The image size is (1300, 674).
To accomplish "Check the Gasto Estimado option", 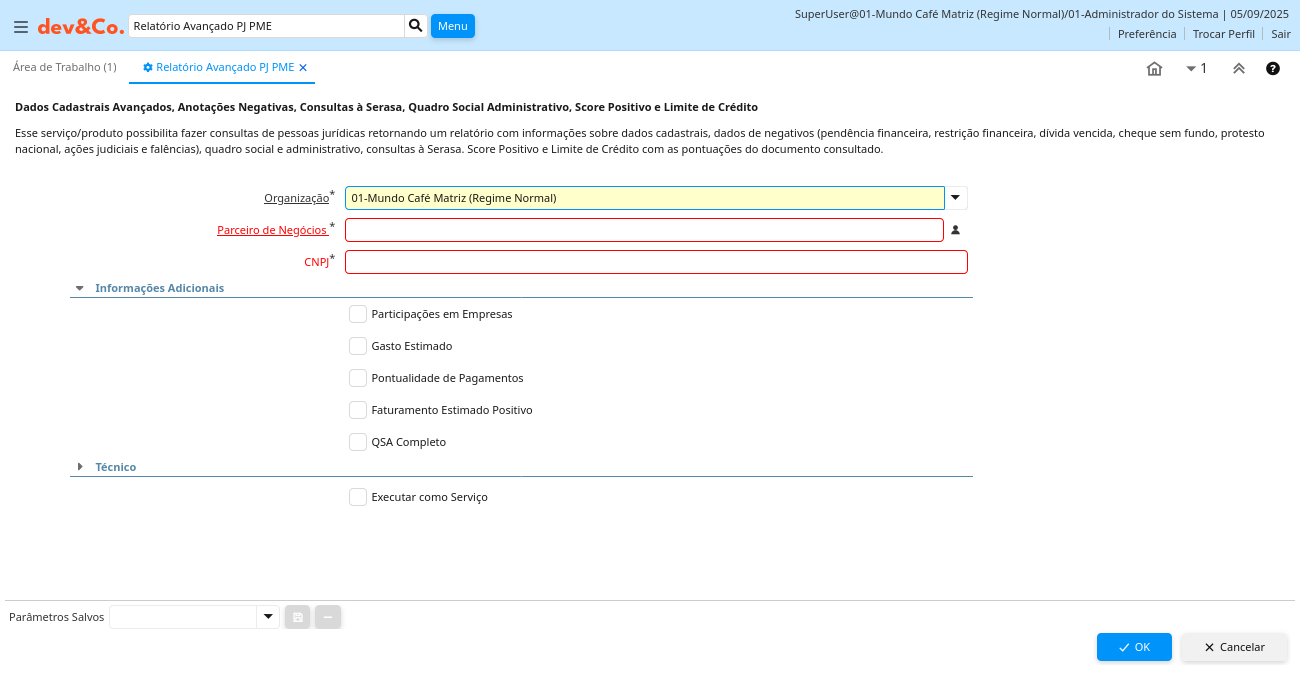I will (x=358, y=346).
